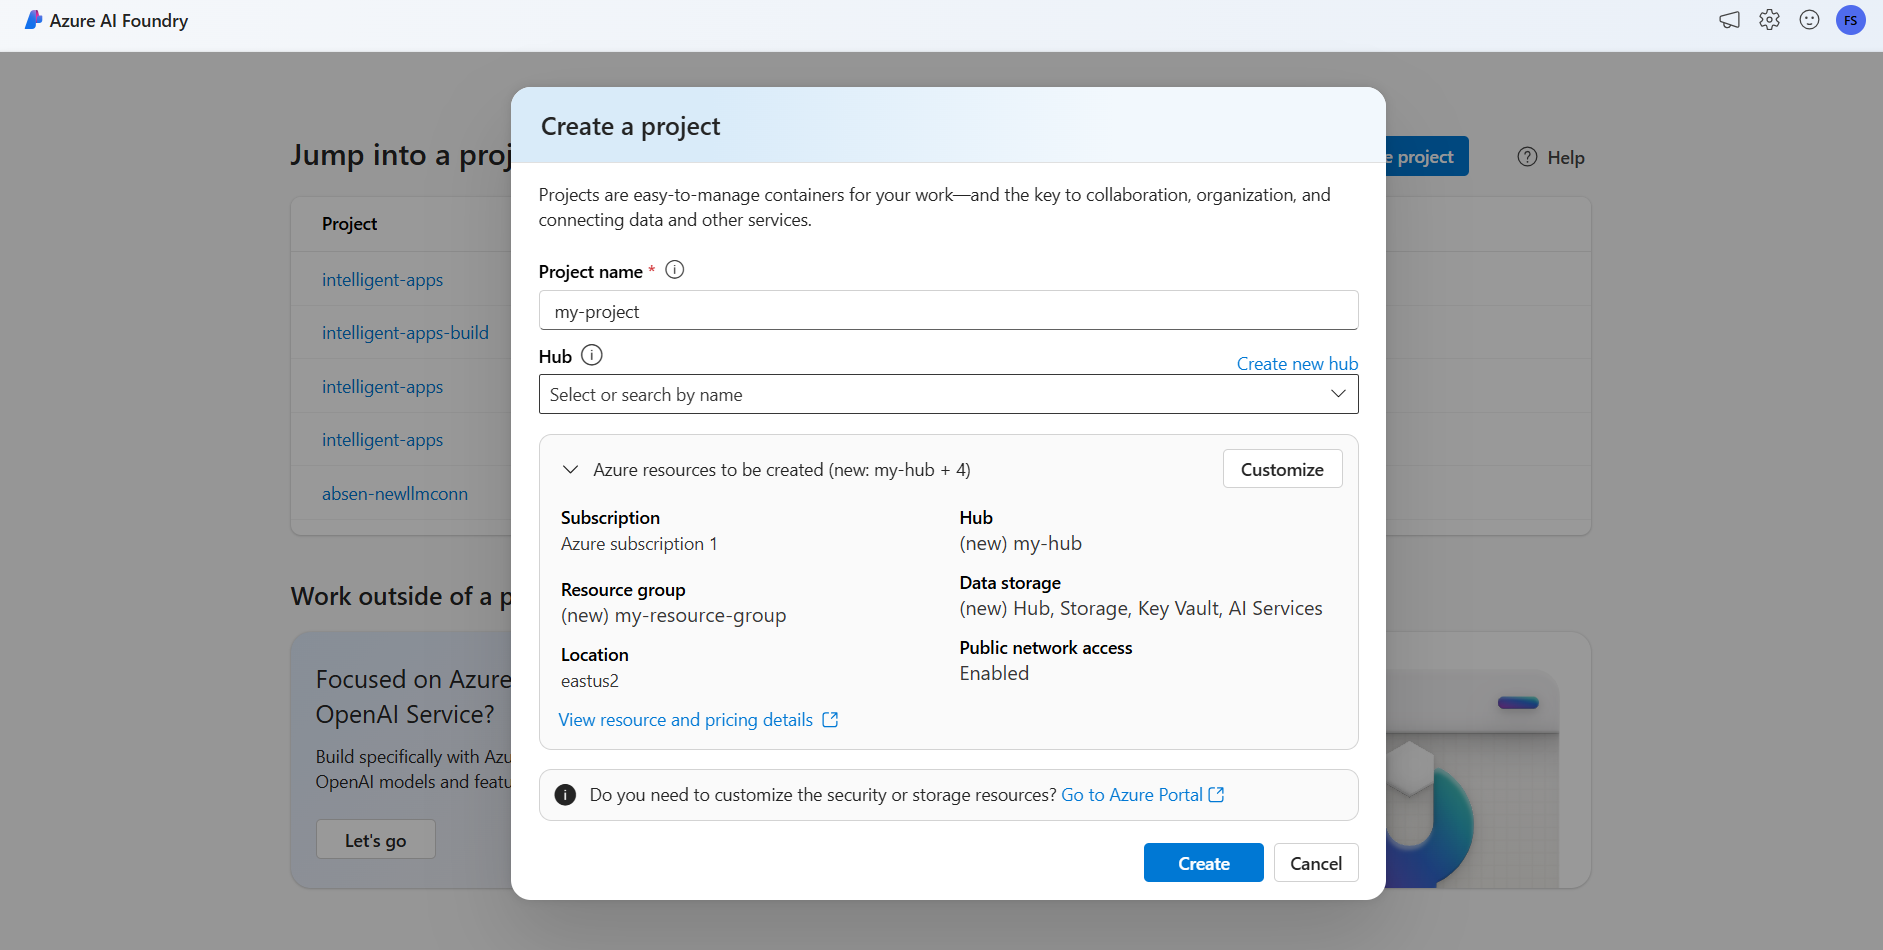Click the Azure AI Foundry logo icon
The image size is (1883, 950).
coord(33,20)
